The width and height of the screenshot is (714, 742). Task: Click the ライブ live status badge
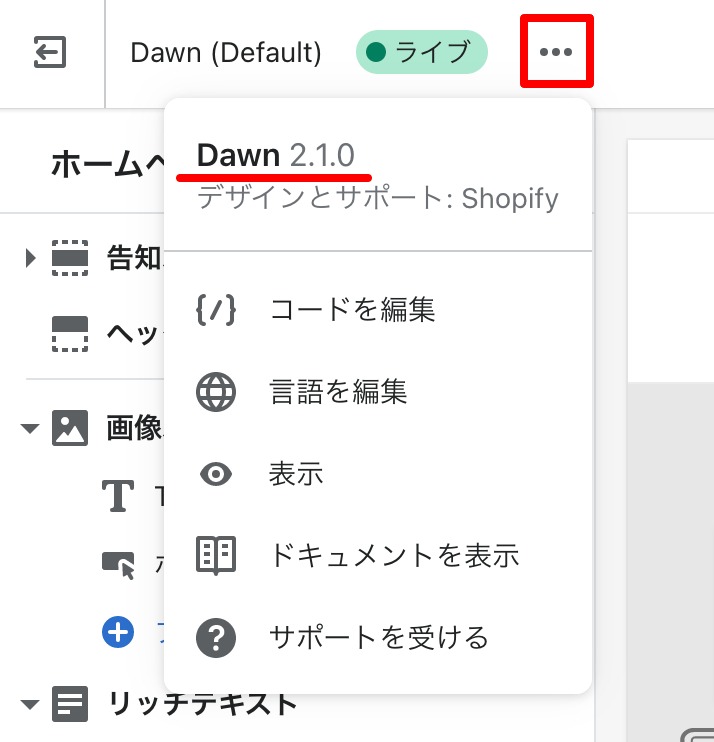coord(422,52)
